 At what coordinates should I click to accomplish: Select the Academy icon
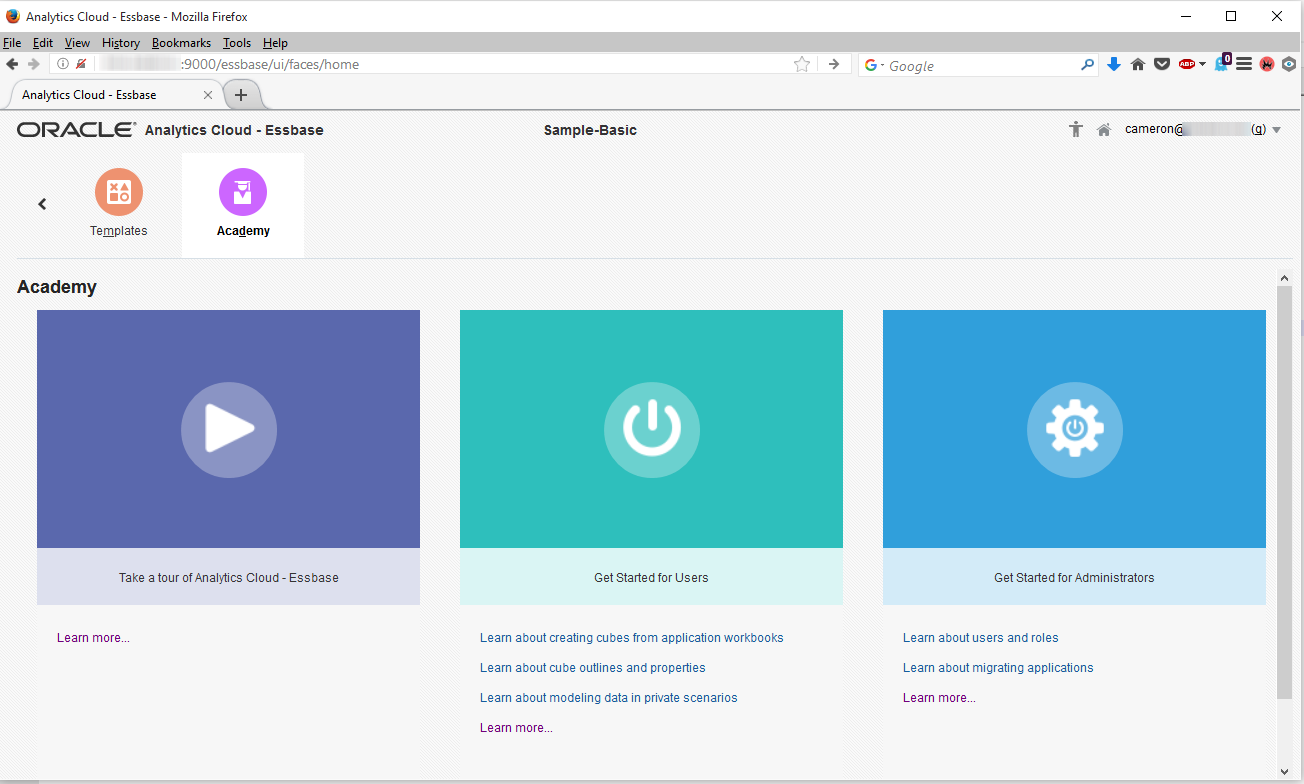[x=243, y=192]
